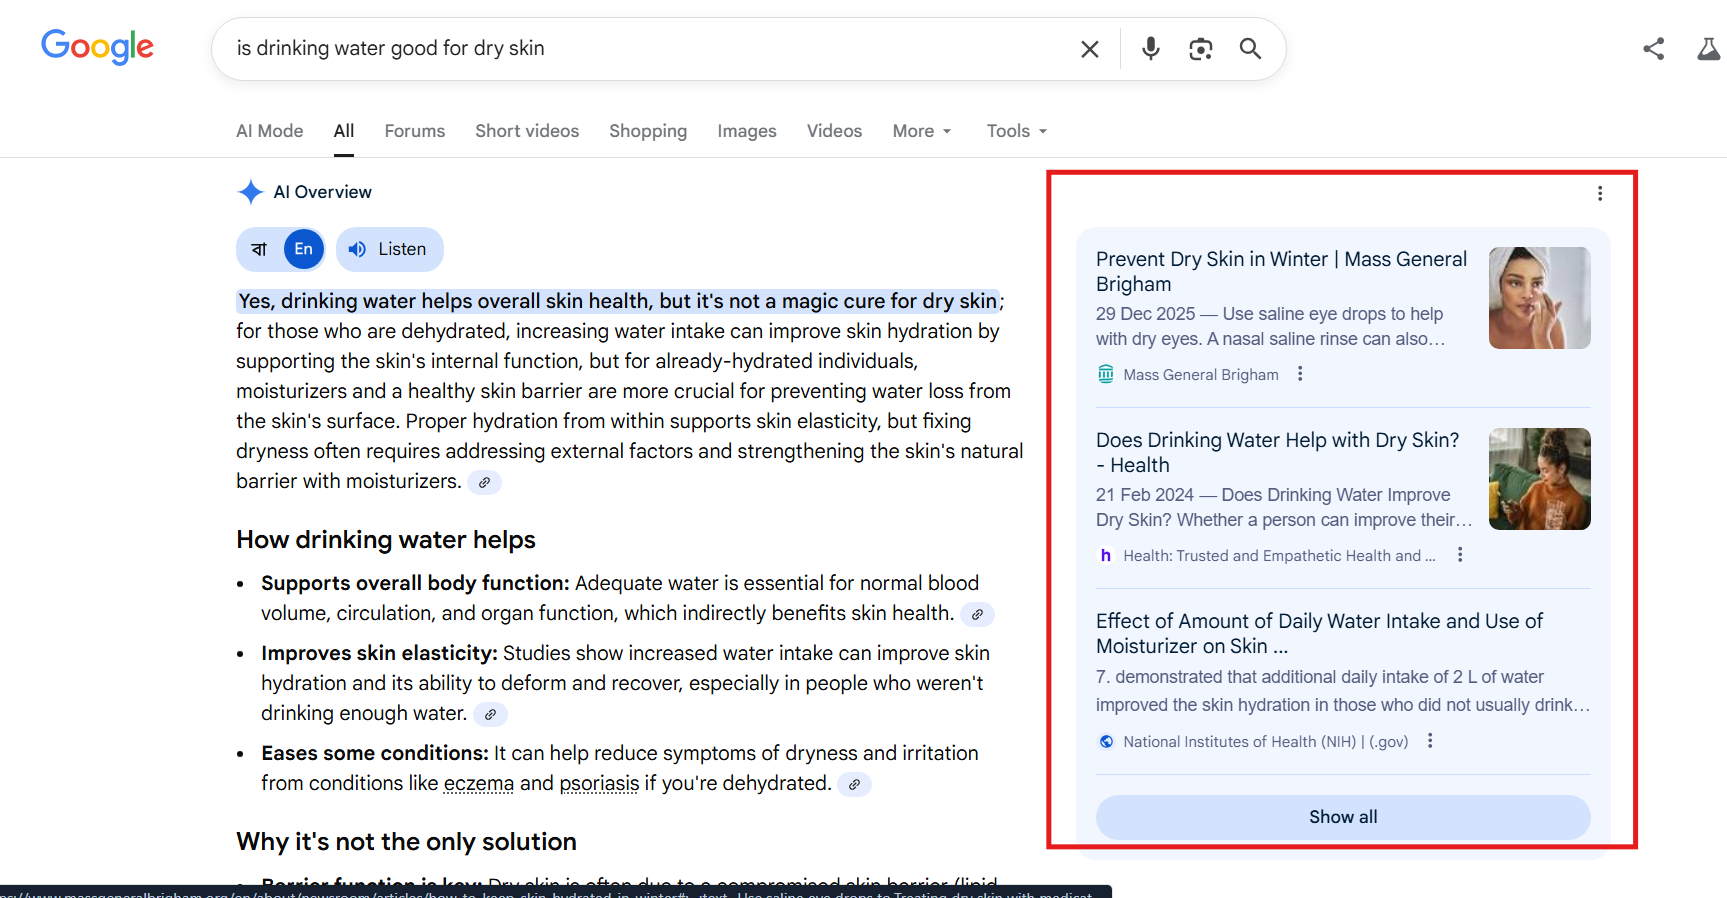Click the Mass General Brigham article thumbnail
Viewport: 1727px width, 898px height.
(1539, 298)
